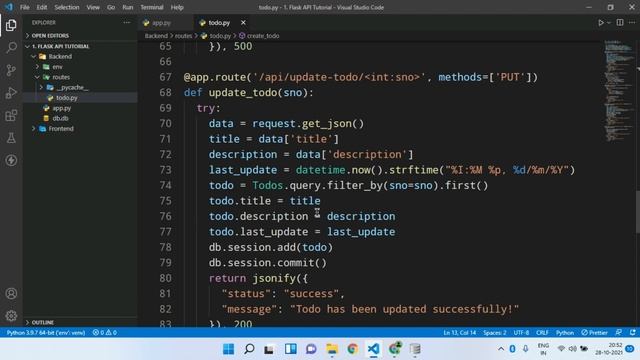Image resolution: width=640 pixels, height=360 pixels.
Task: Expand the Open Editors section
Action: [x=80, y=36]
